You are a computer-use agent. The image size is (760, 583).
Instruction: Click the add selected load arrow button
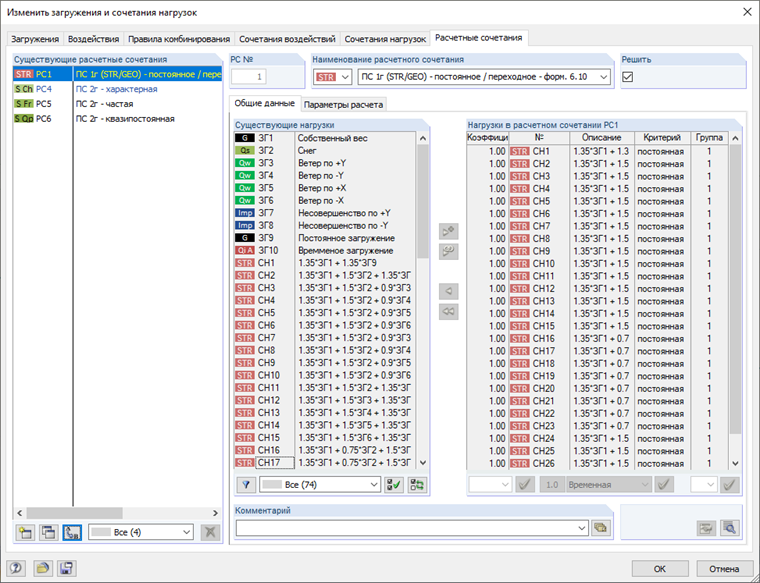(448, 231)
